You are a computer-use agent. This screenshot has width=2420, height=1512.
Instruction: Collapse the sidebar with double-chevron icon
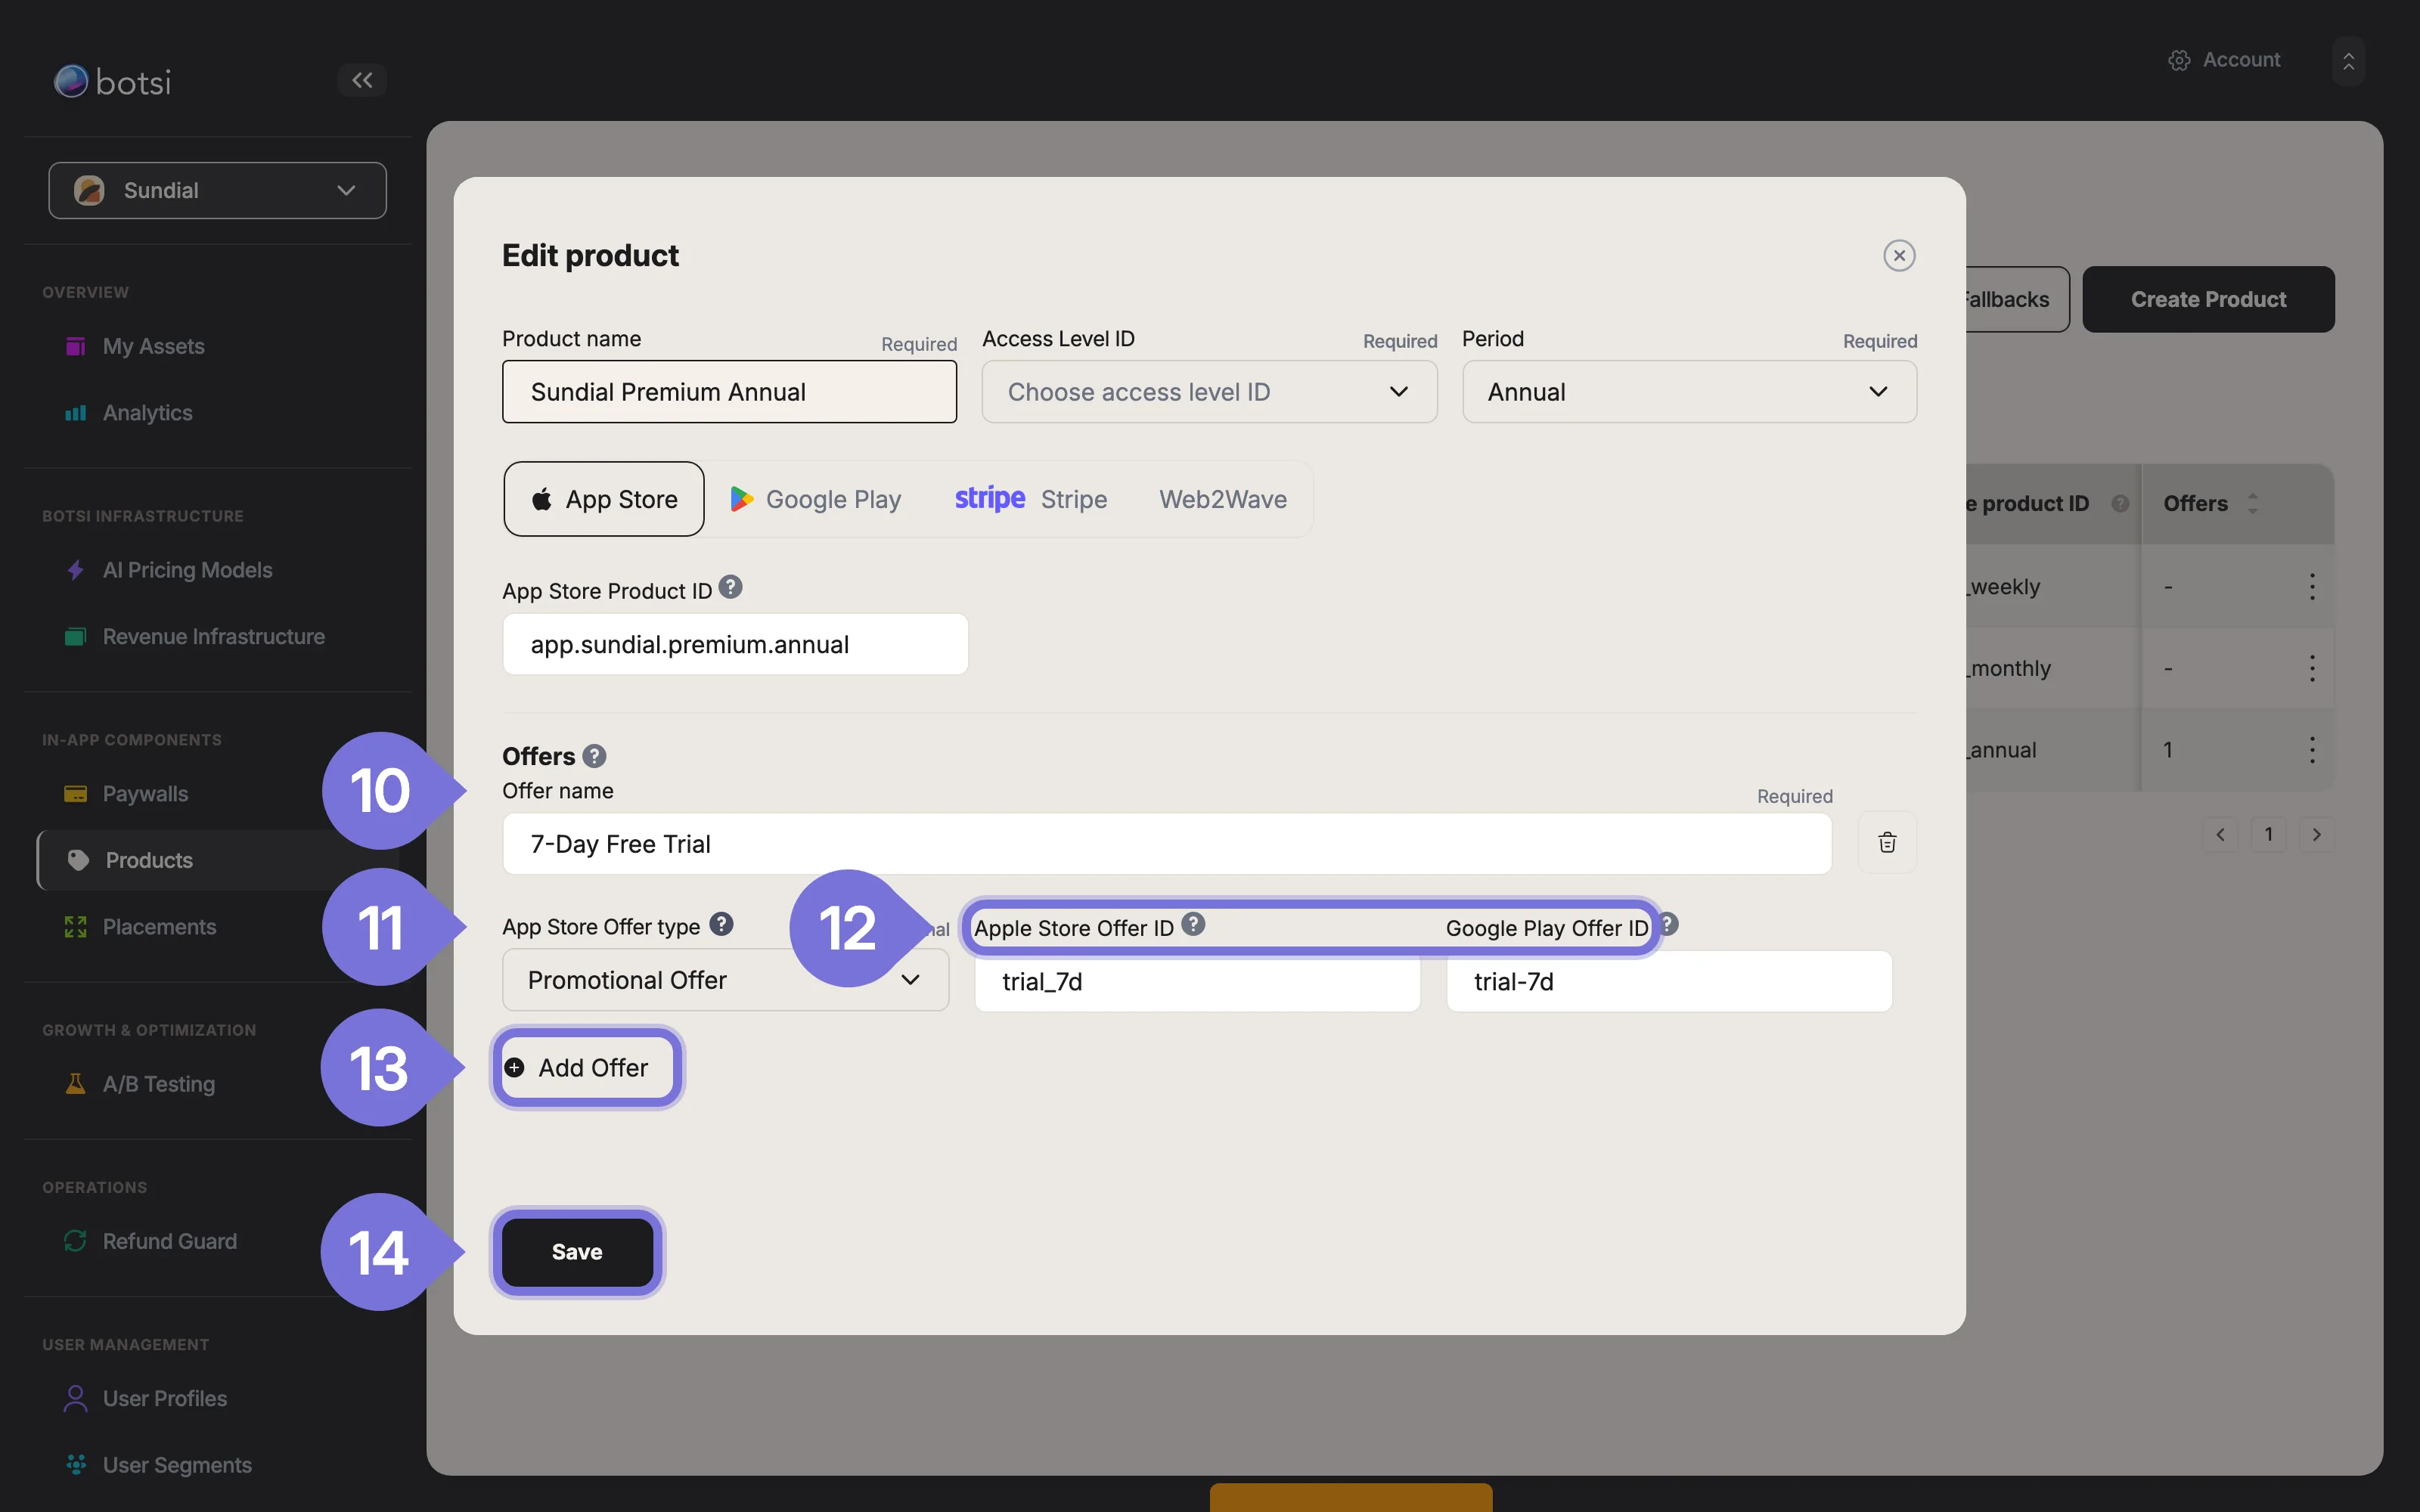click(362, 80)
